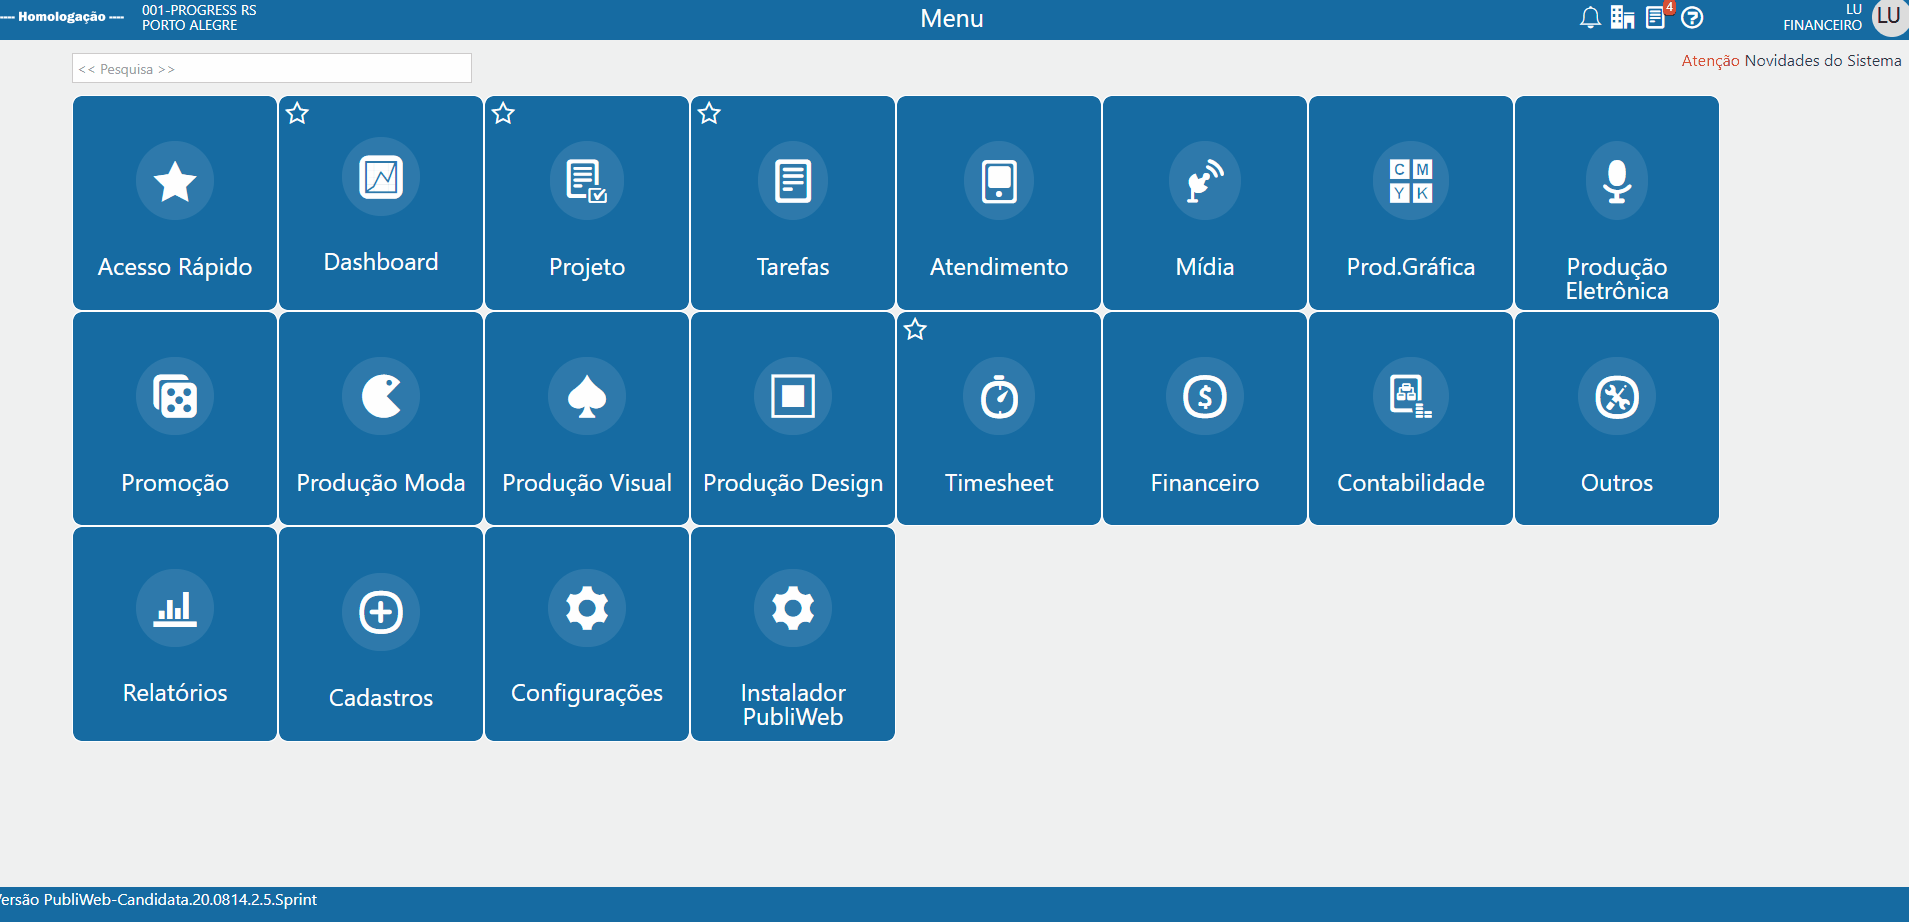This screenshot has height=922, width=1909.
Task: Open the Acesso Rápido star tile
Action: (175, 203)
